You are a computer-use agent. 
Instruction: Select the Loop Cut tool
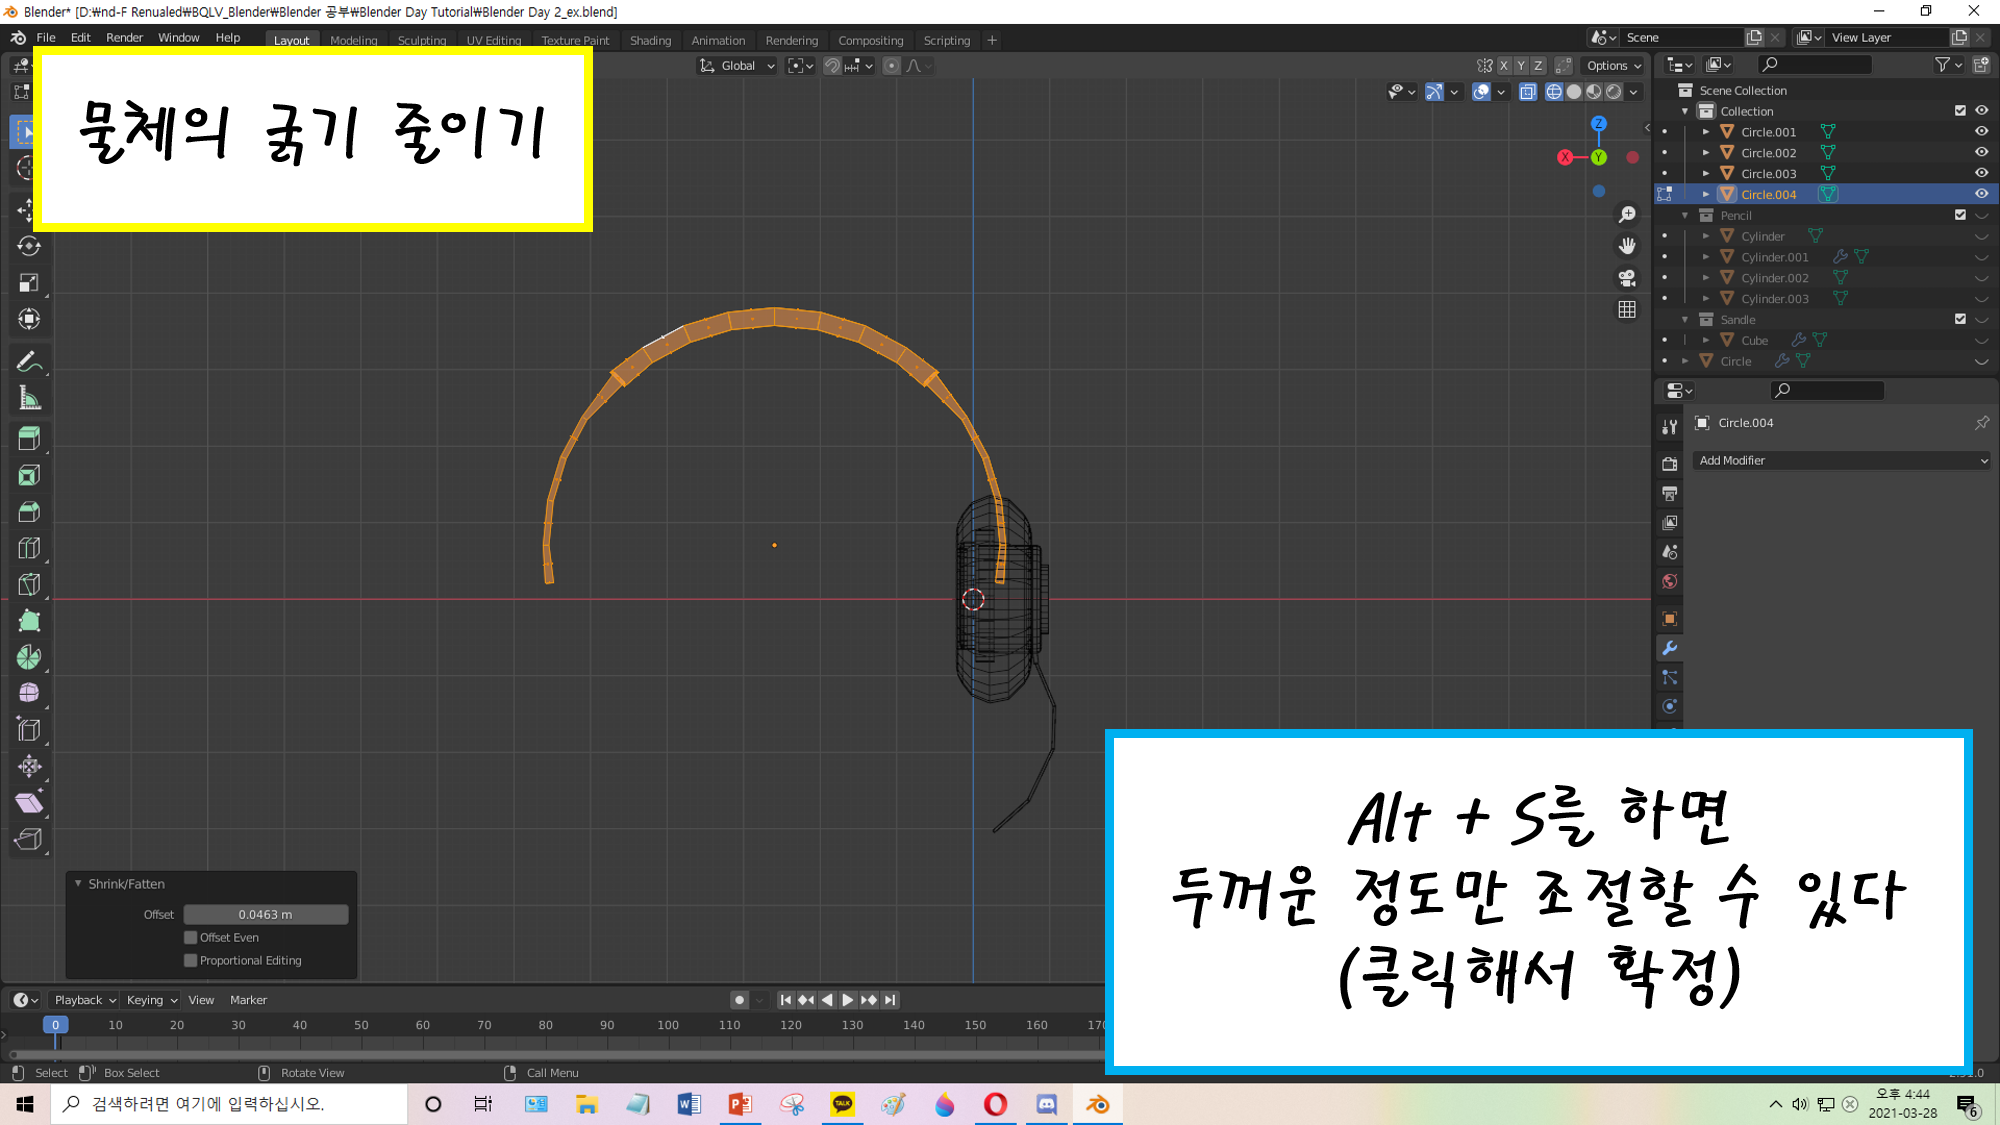(29, 548)
